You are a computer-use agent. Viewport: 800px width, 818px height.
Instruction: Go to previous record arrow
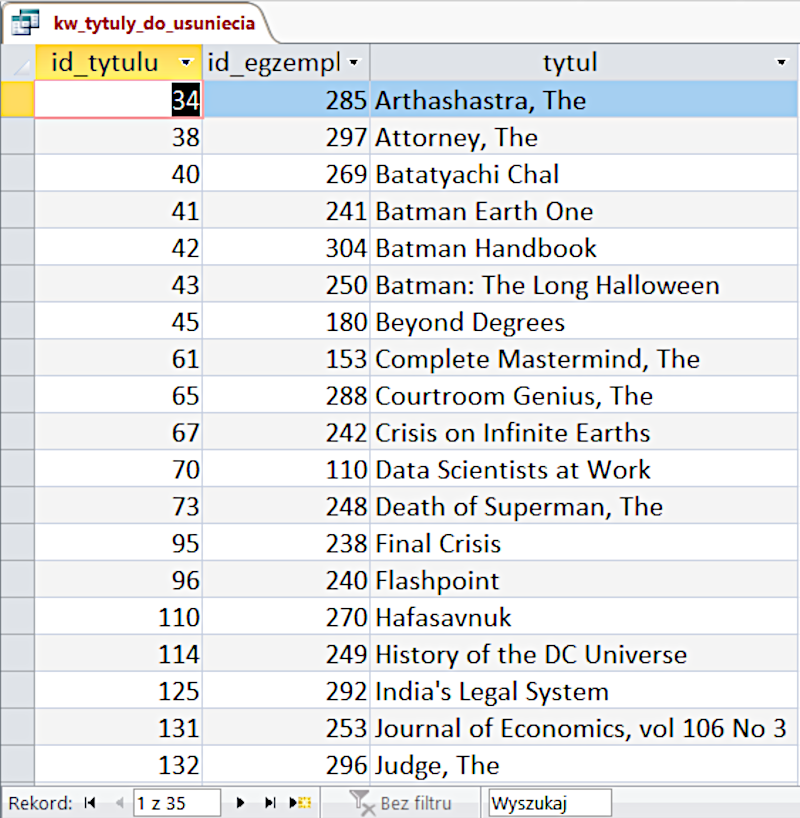[119, 802]
